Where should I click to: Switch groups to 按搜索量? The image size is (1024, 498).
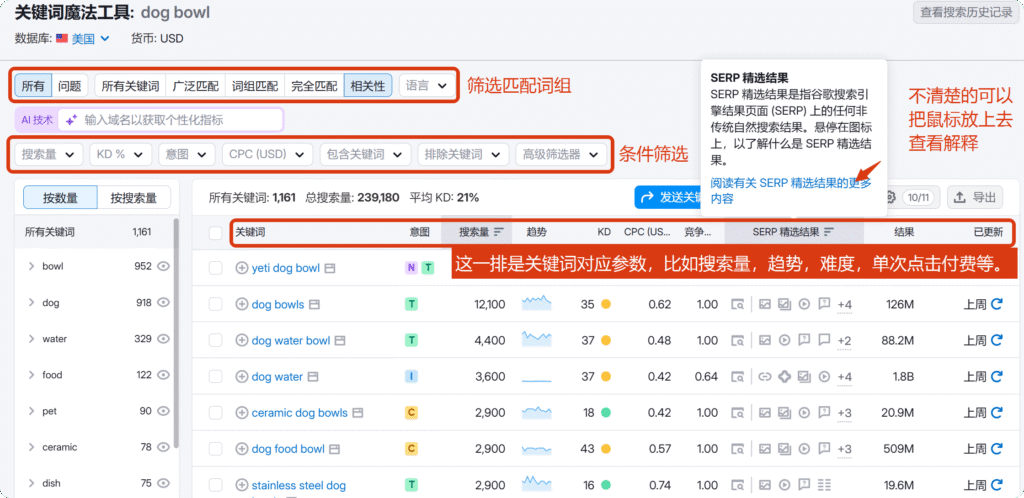[x=134, y=197]
